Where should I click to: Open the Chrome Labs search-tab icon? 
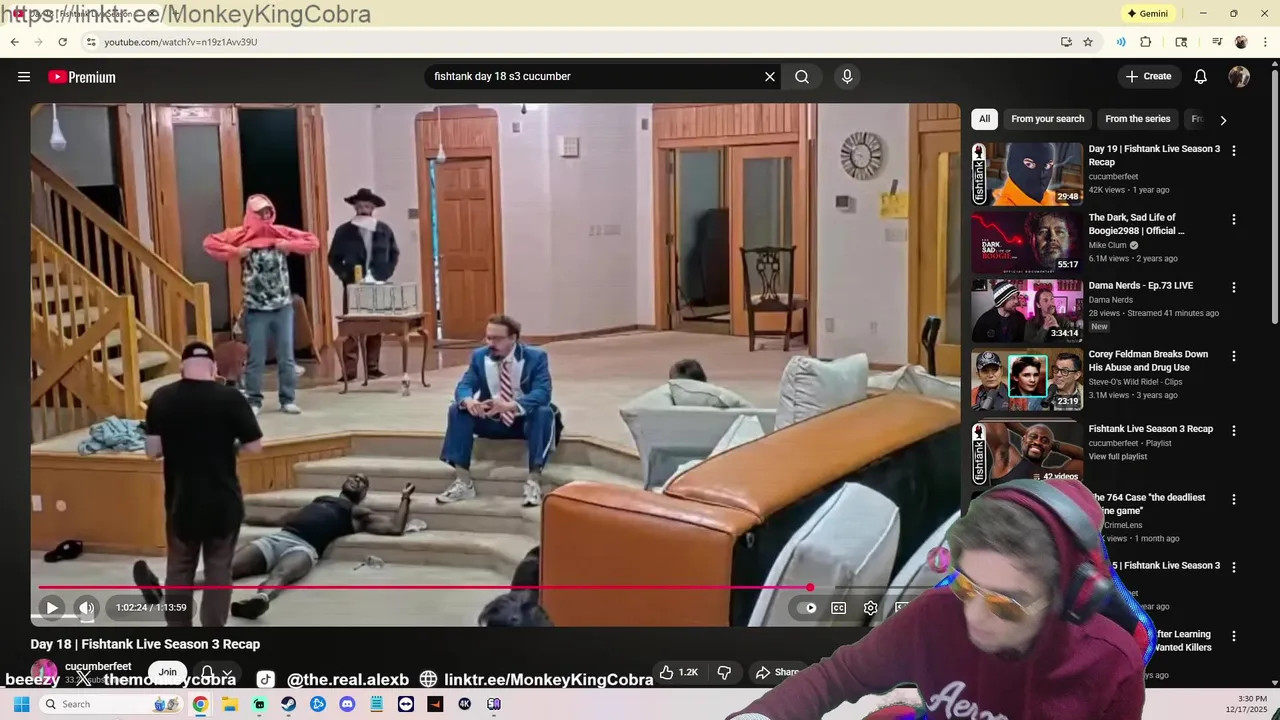click(x=1181, y=42)
